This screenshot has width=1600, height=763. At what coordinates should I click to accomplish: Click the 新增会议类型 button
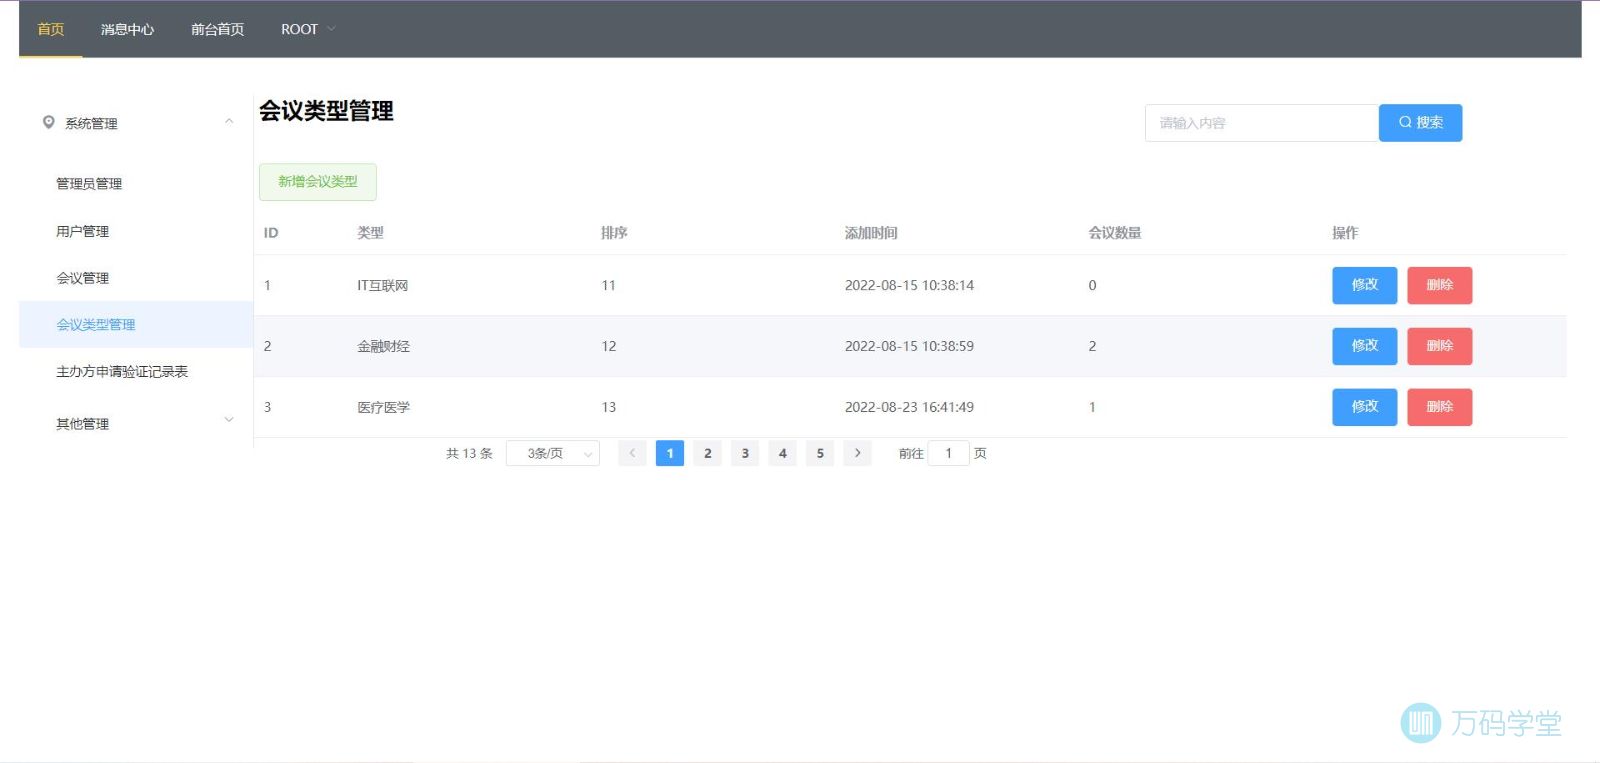click(318, 182)
